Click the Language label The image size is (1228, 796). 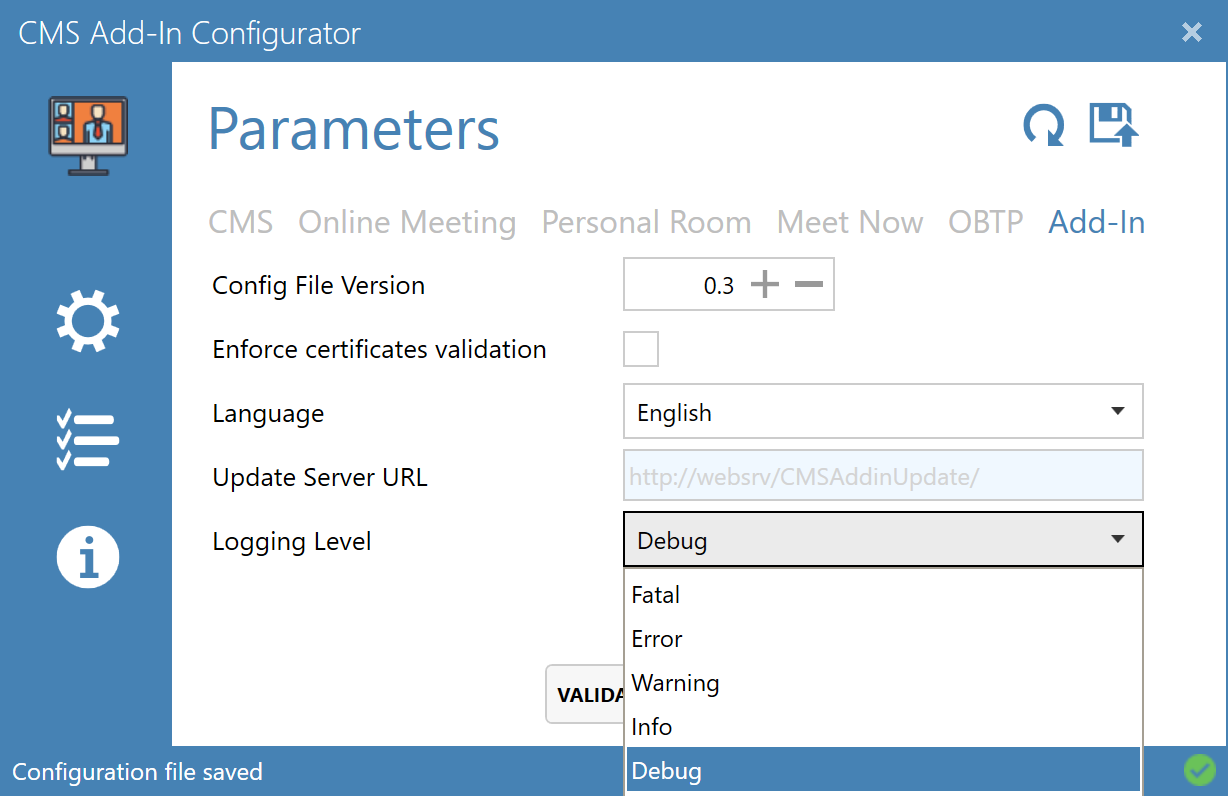268,414
